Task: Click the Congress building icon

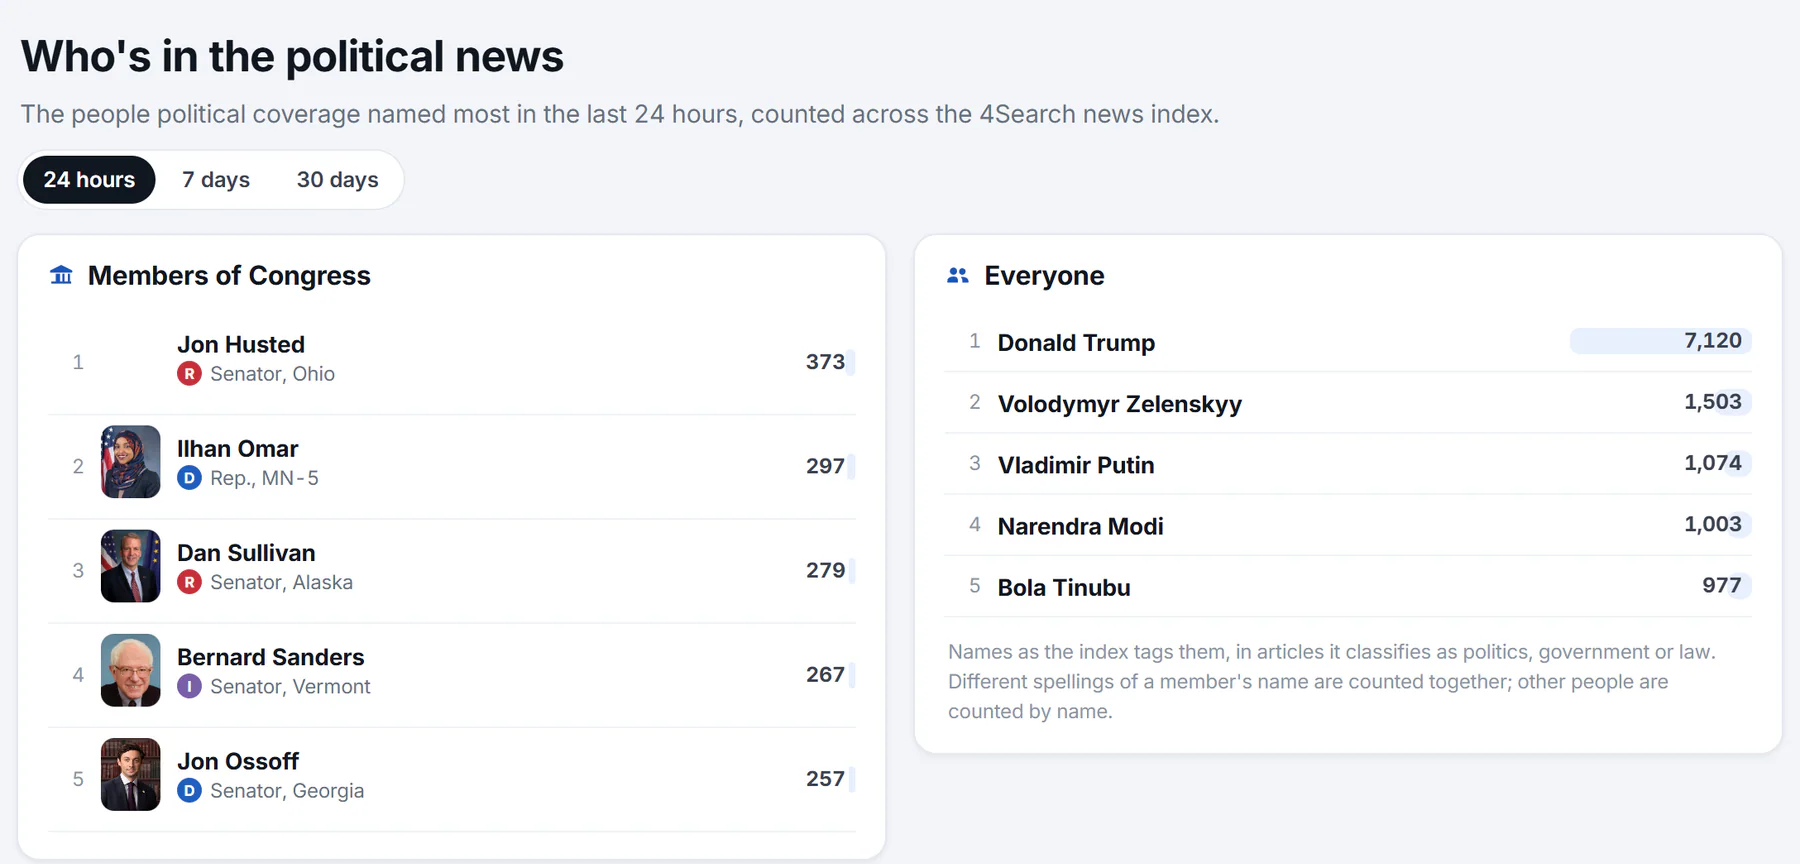Action: (61, 275)
